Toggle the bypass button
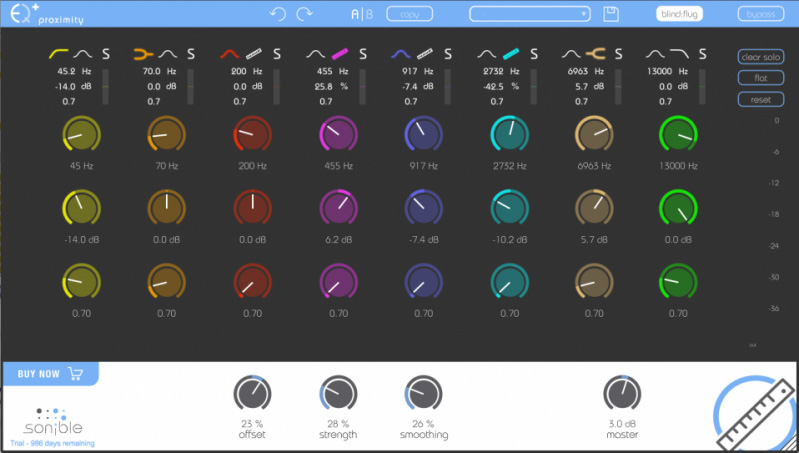 761,14
